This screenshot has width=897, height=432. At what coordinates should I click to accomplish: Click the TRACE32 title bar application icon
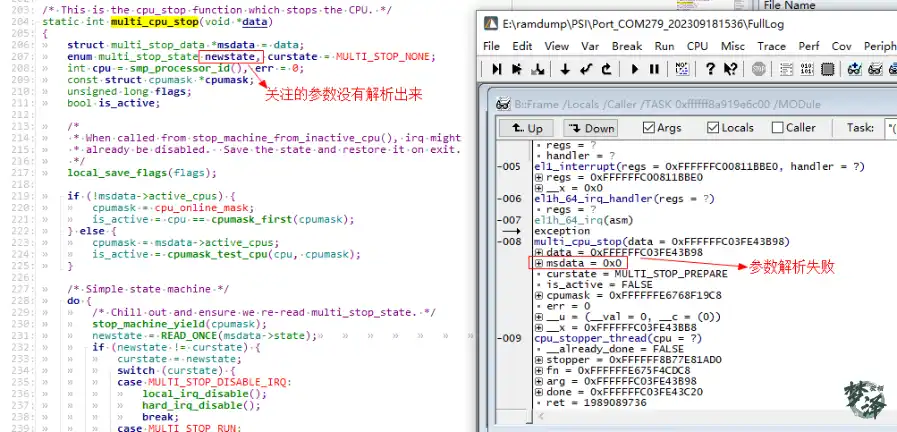coord(491,23)
